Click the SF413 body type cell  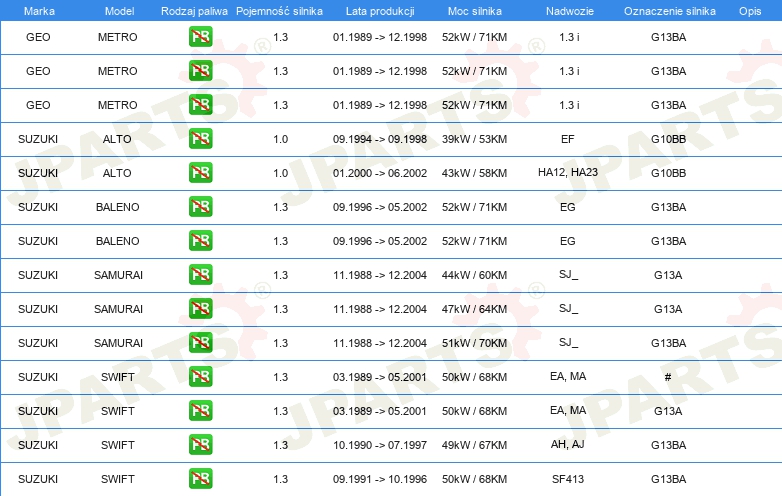tap(567, 479)
